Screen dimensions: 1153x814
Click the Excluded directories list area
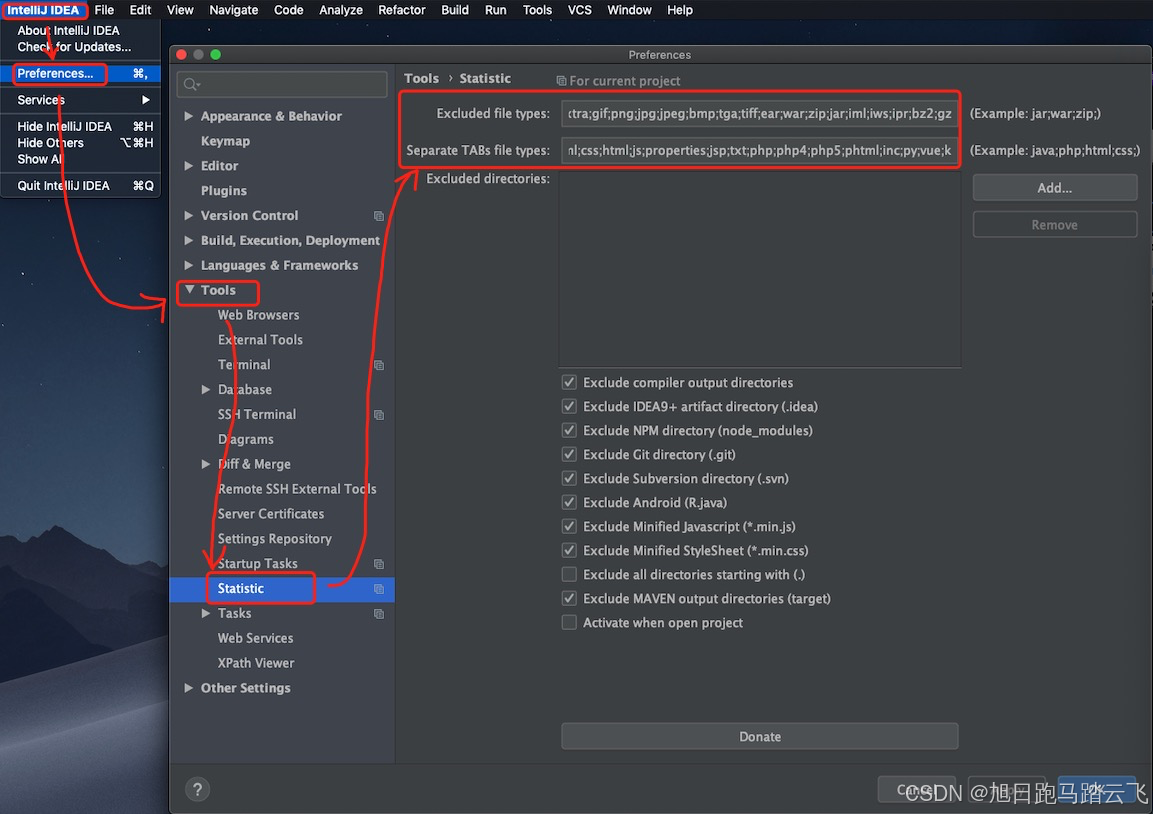pos(760,269)
